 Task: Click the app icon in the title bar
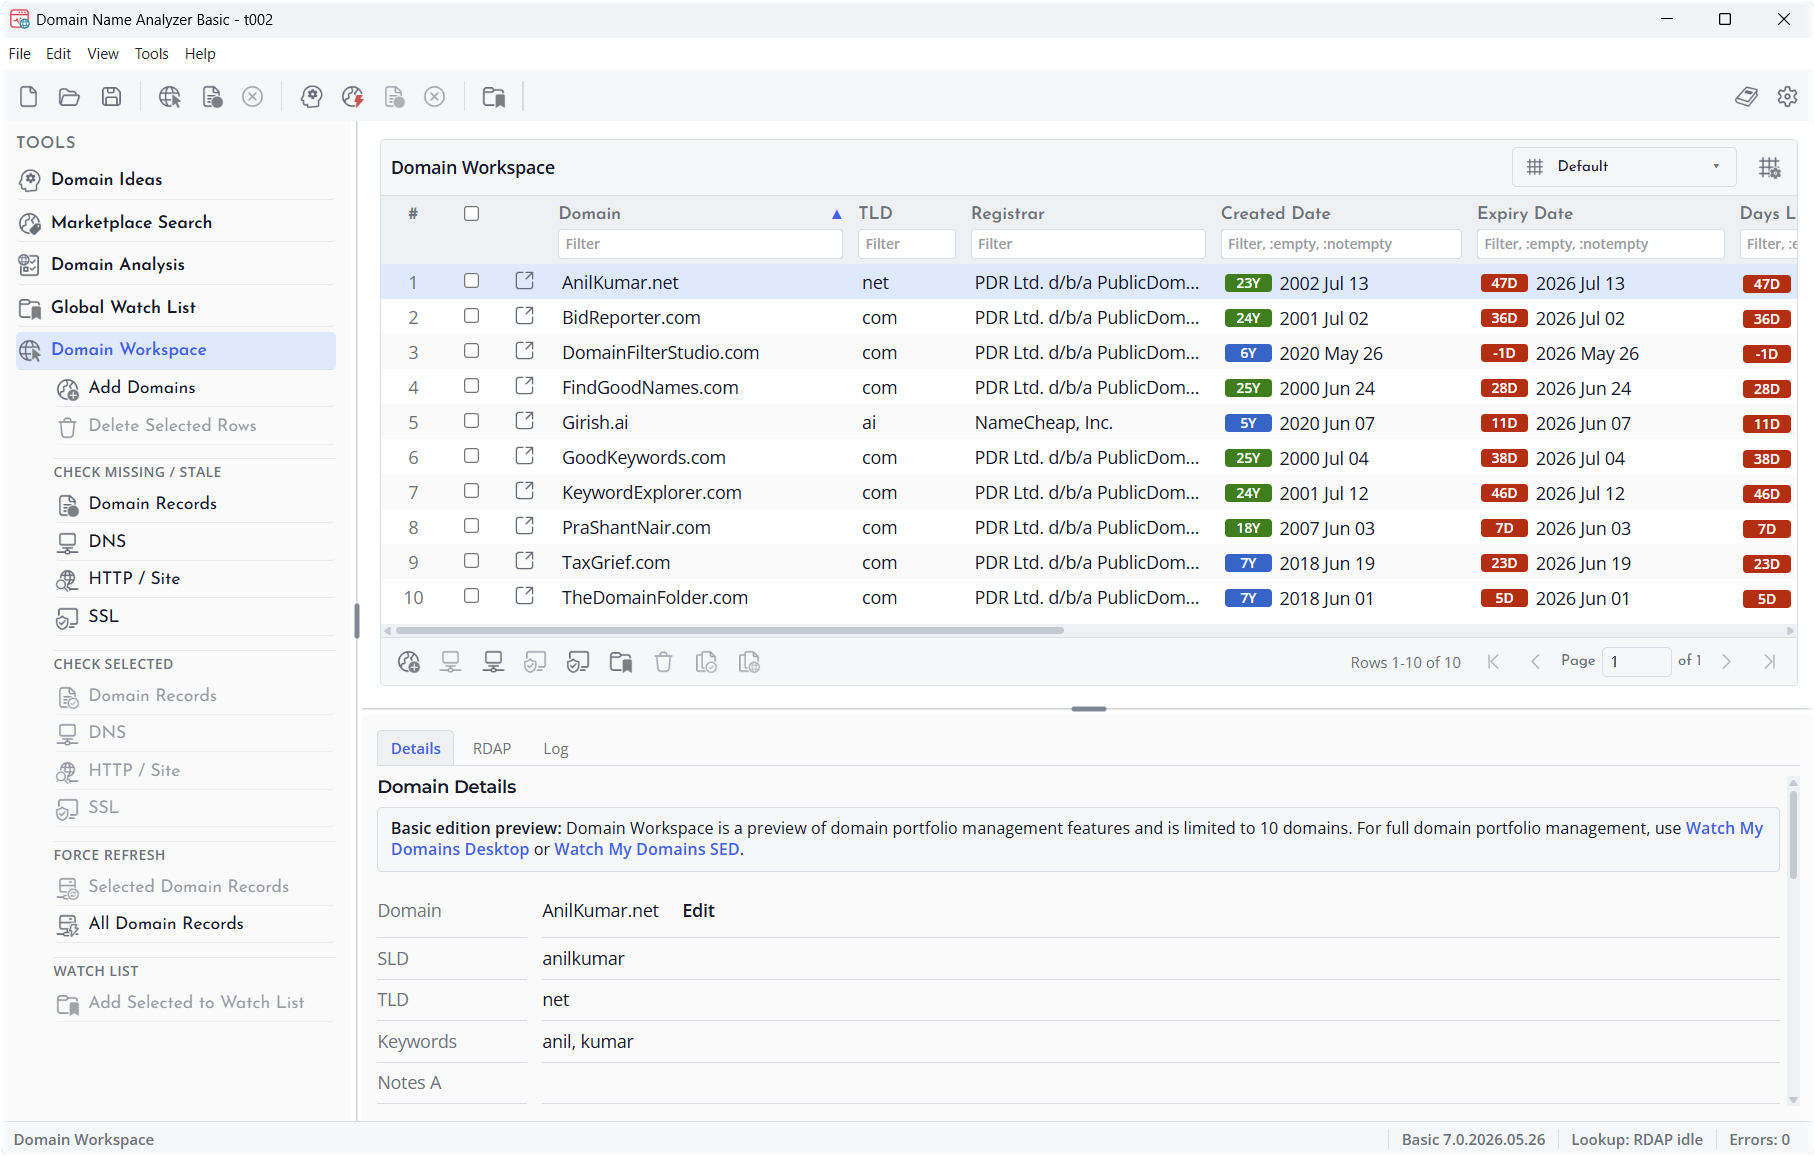[x=19, y=19]
